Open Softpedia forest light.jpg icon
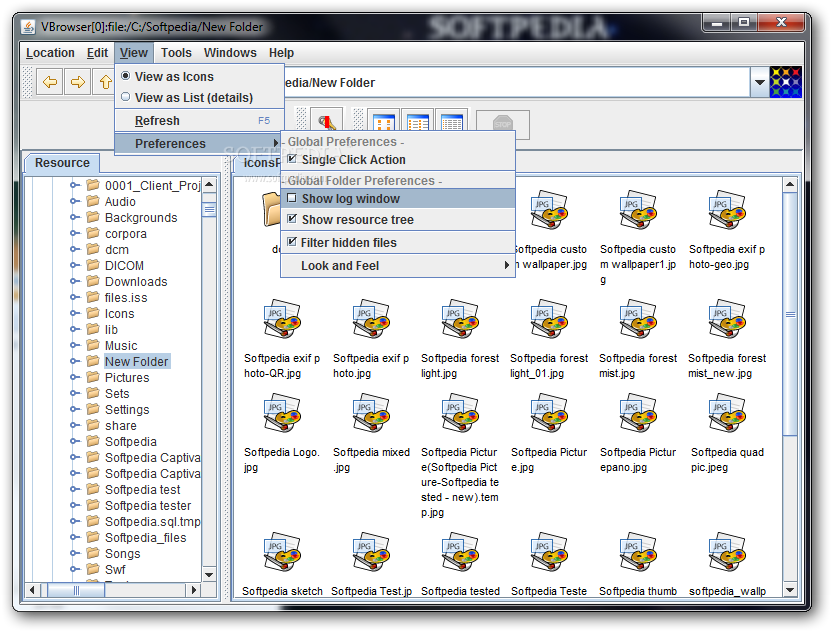Image resolution: width=832 pixels, height=632 pixels. [460, 320]
